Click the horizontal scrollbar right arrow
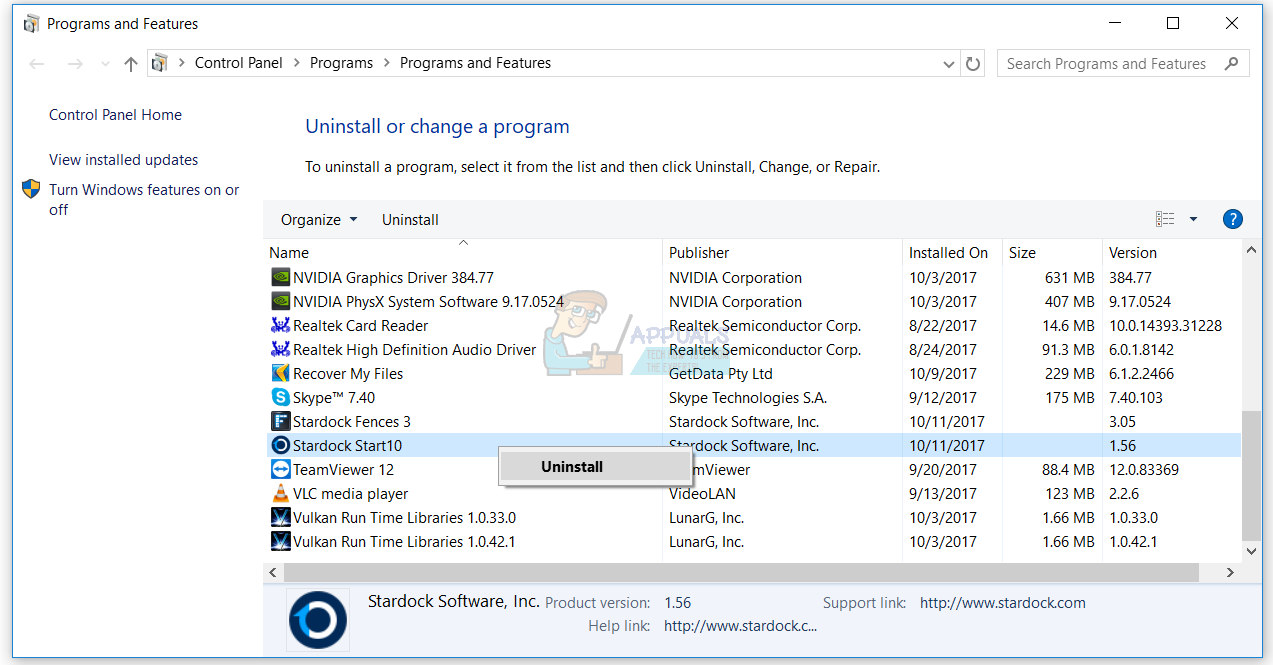This screenshot has width=1273, height=665. 1231,573
